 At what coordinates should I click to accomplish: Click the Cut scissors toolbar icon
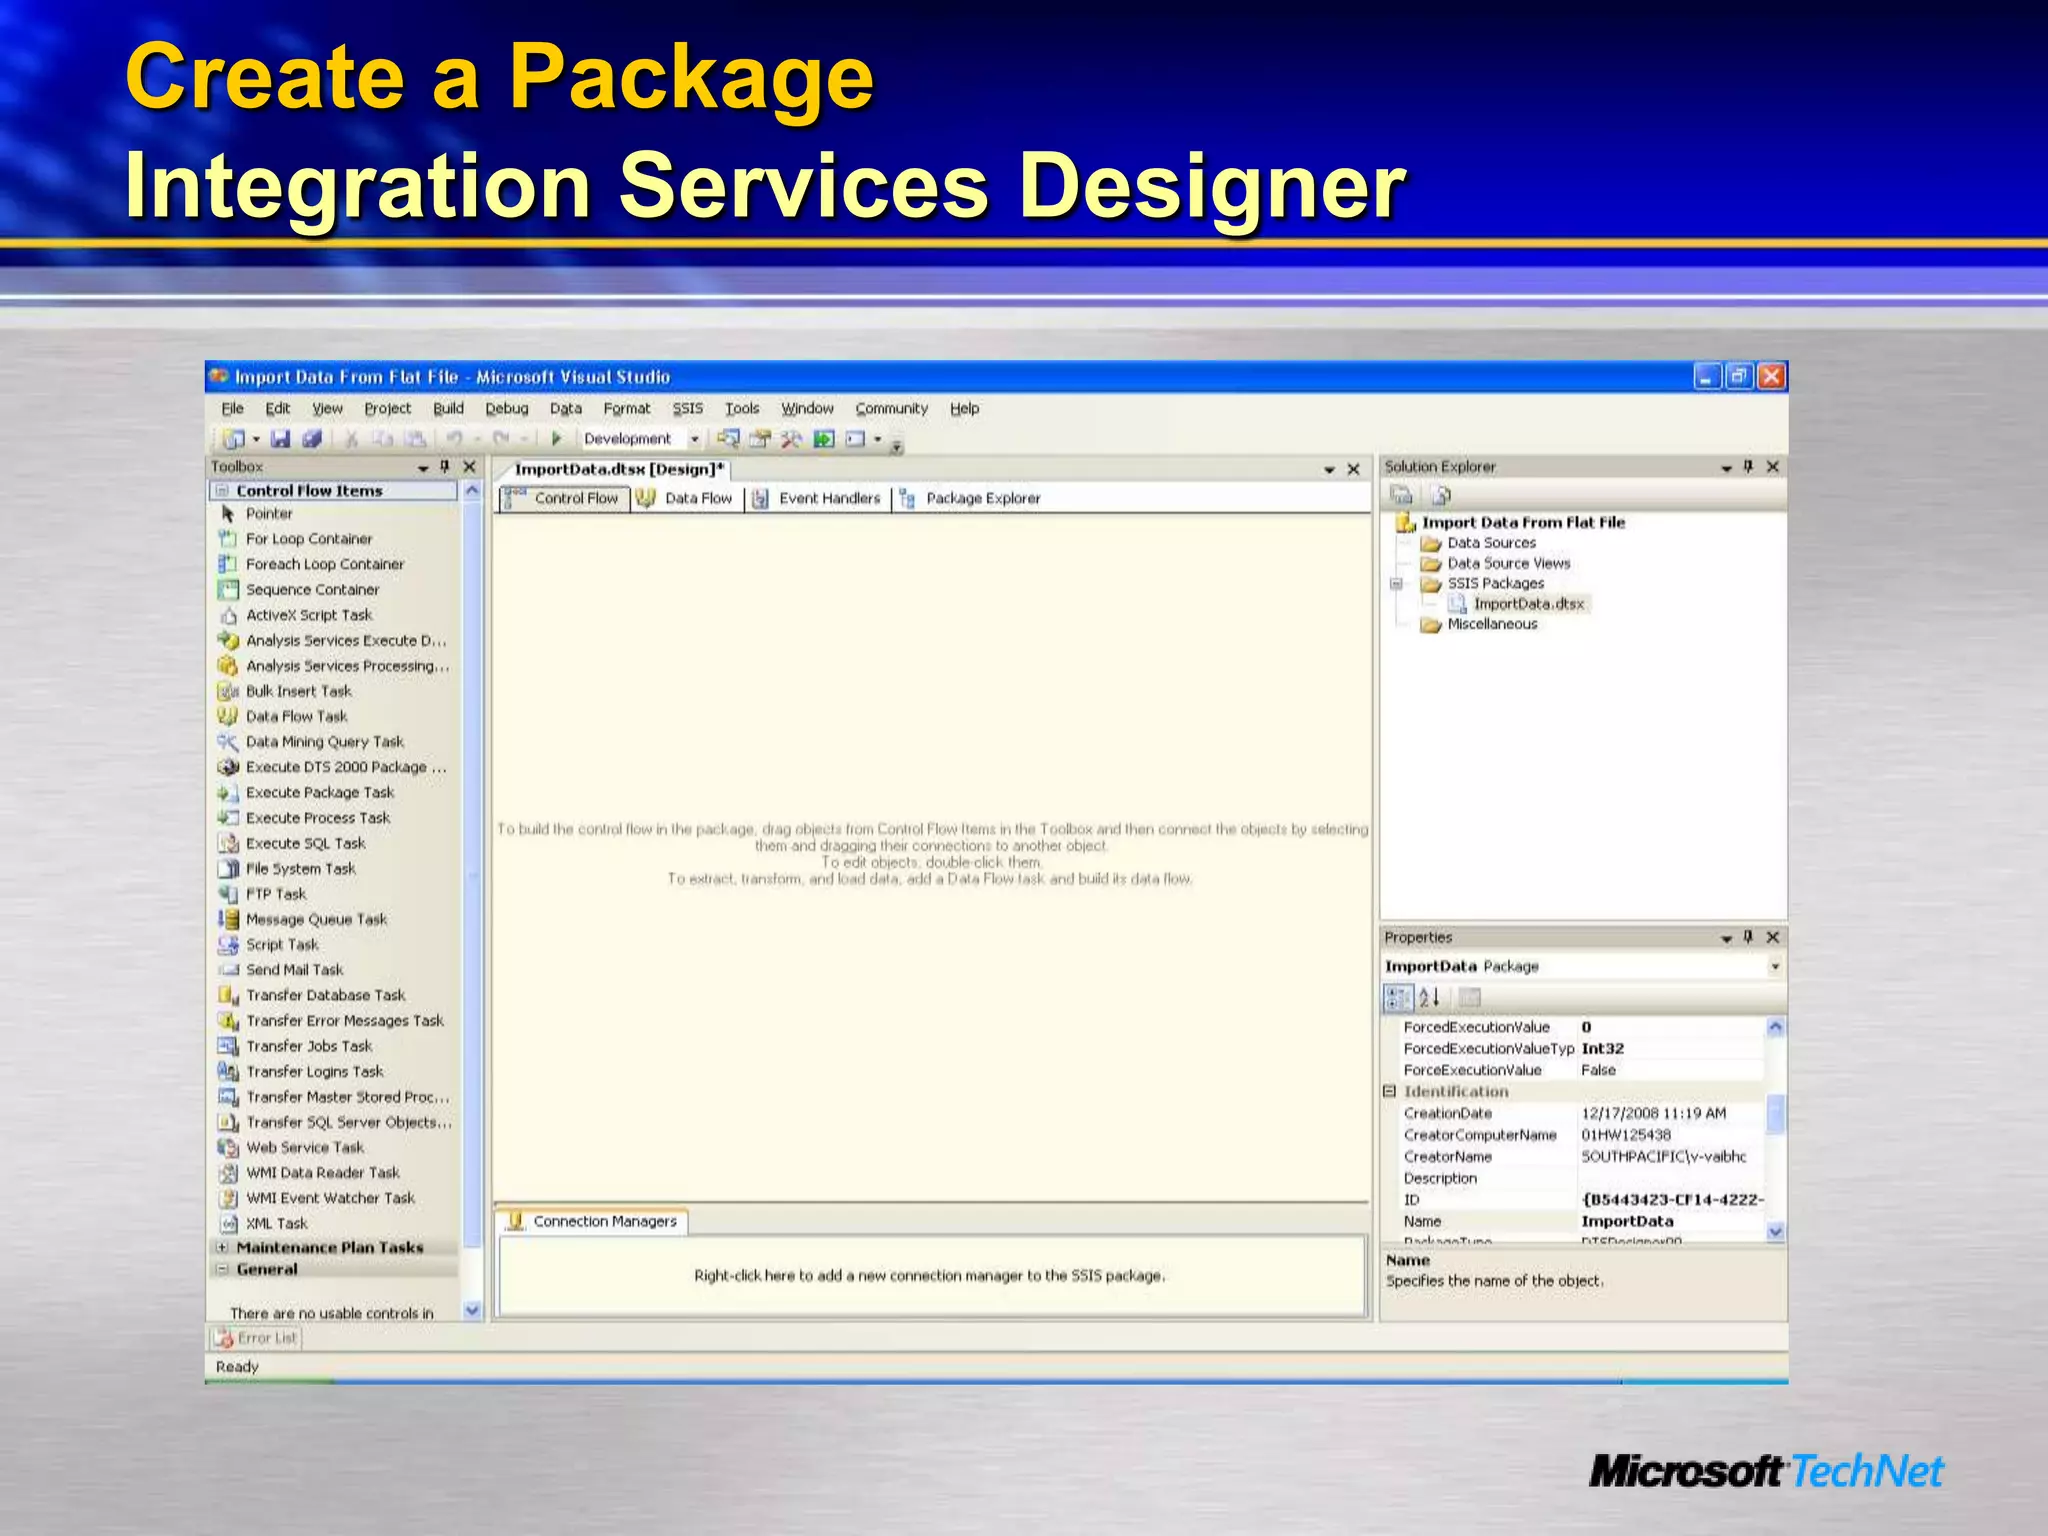(351, 439)
